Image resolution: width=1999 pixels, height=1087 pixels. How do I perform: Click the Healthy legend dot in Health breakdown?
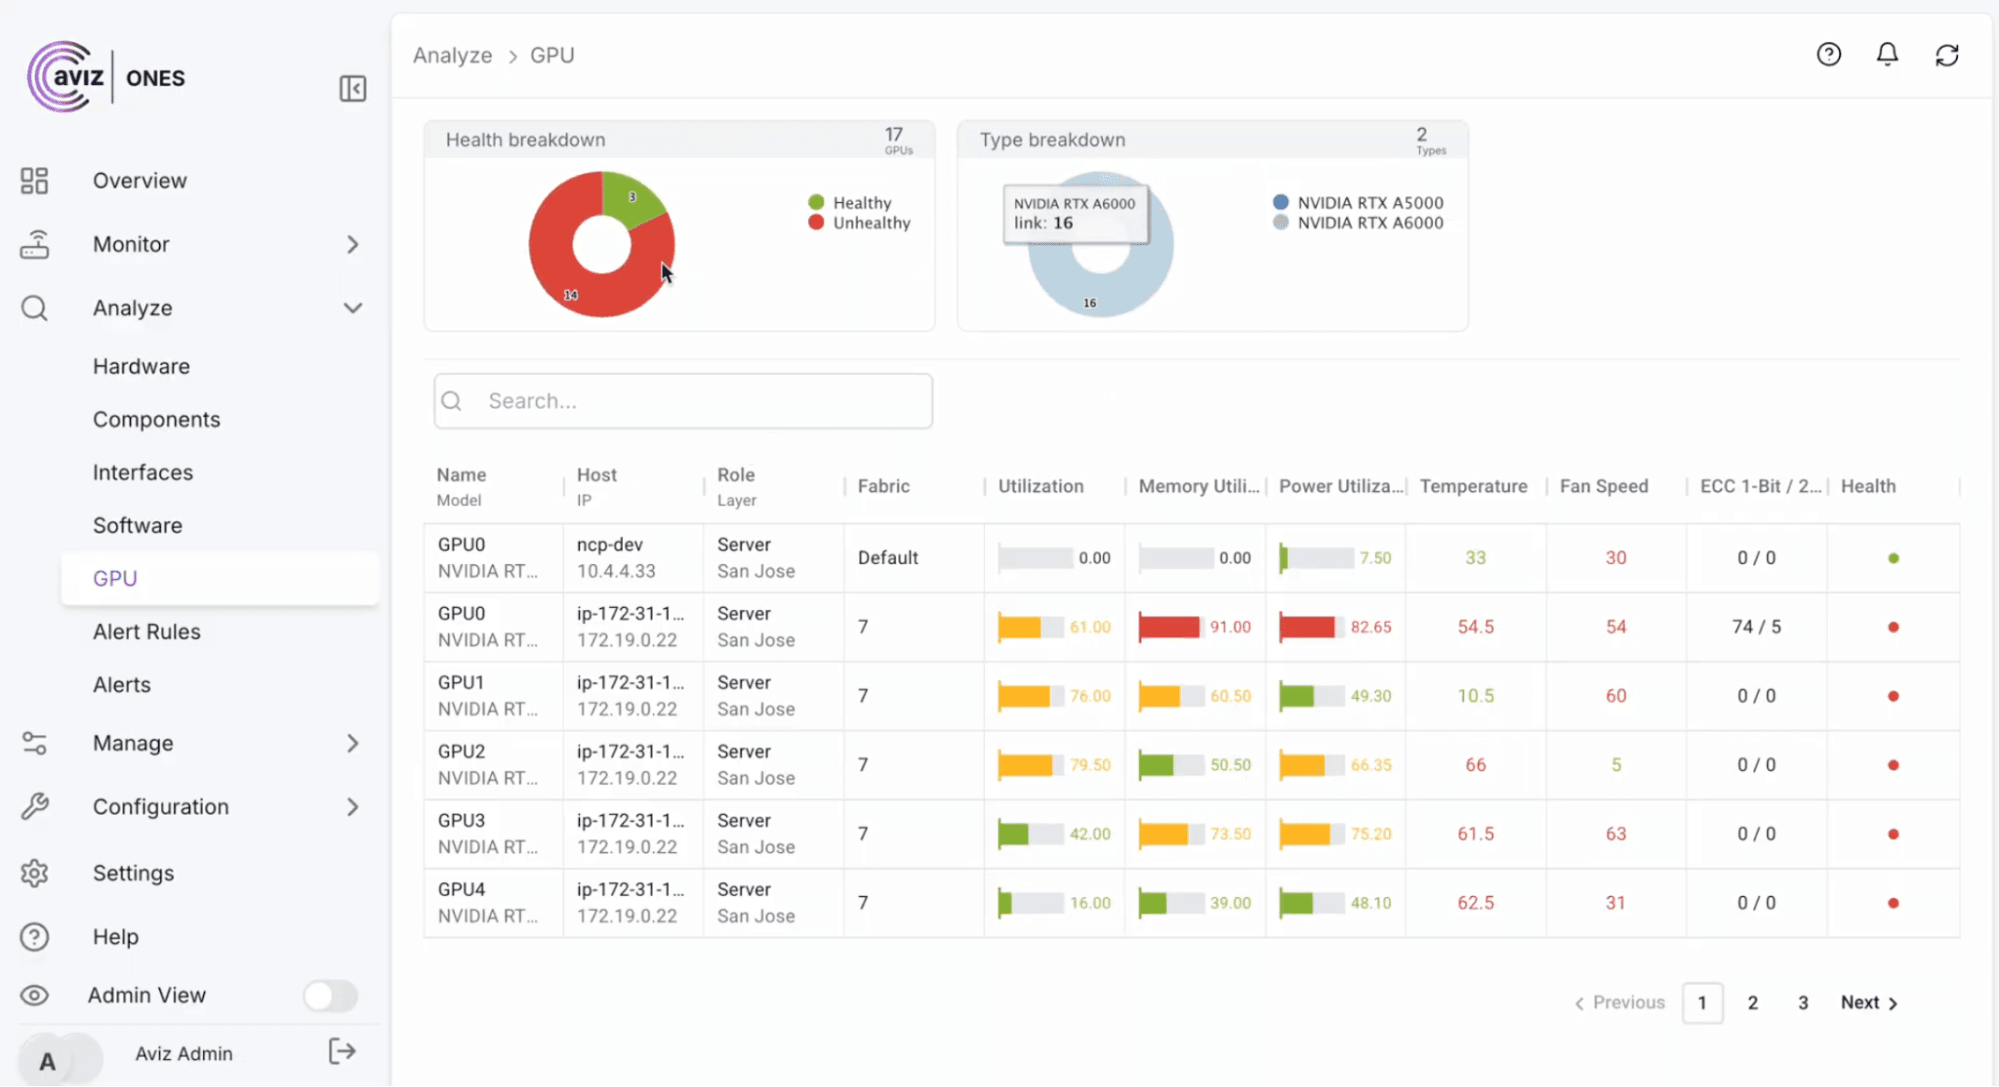click(815, 201)
